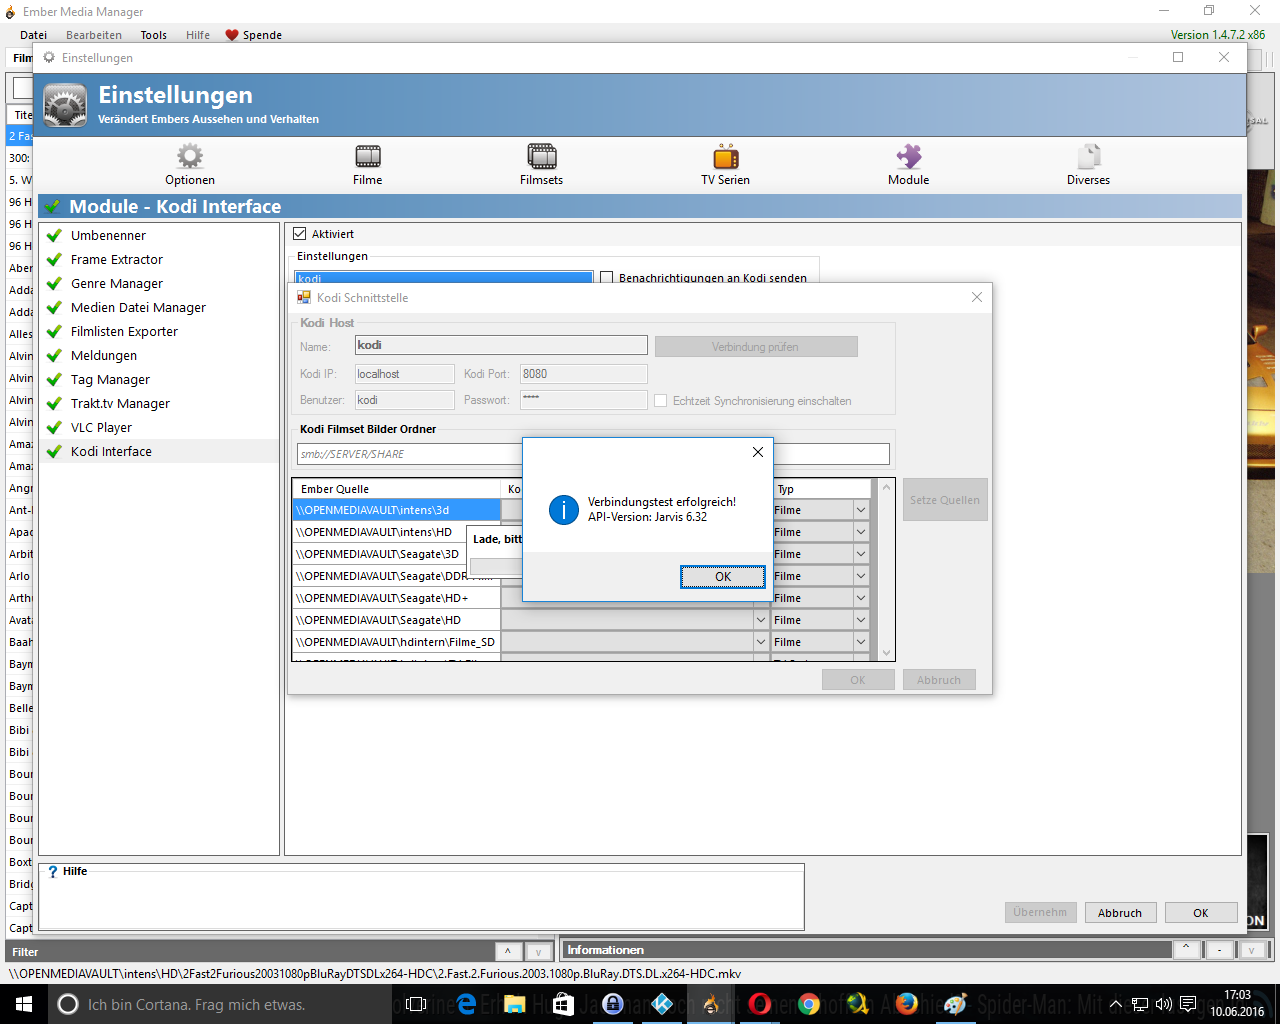Screen dimensions: 1280x1024
Task: Toggle Echtzeit Synchronisierung einschalten checkbox
Action: coord(661,401)
